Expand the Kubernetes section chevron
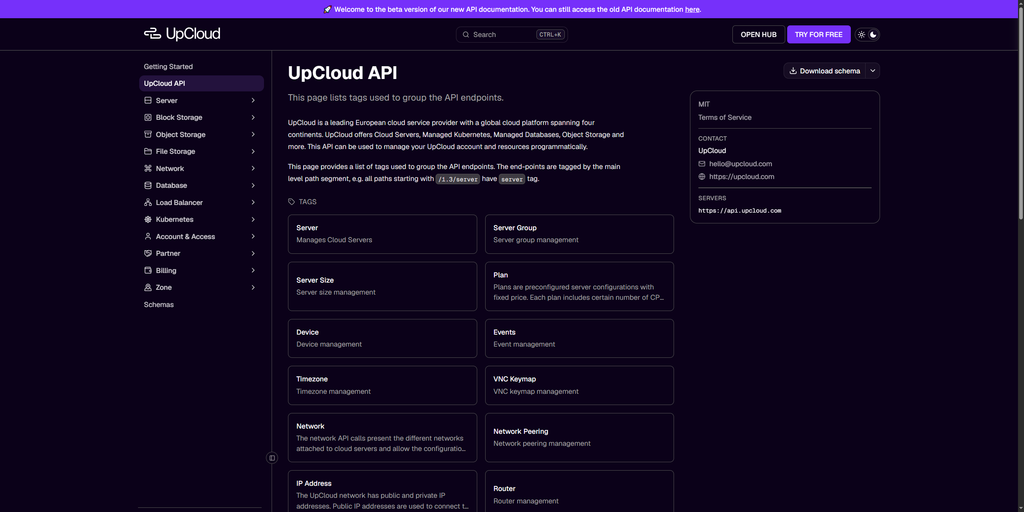 [x=253, y=219]
